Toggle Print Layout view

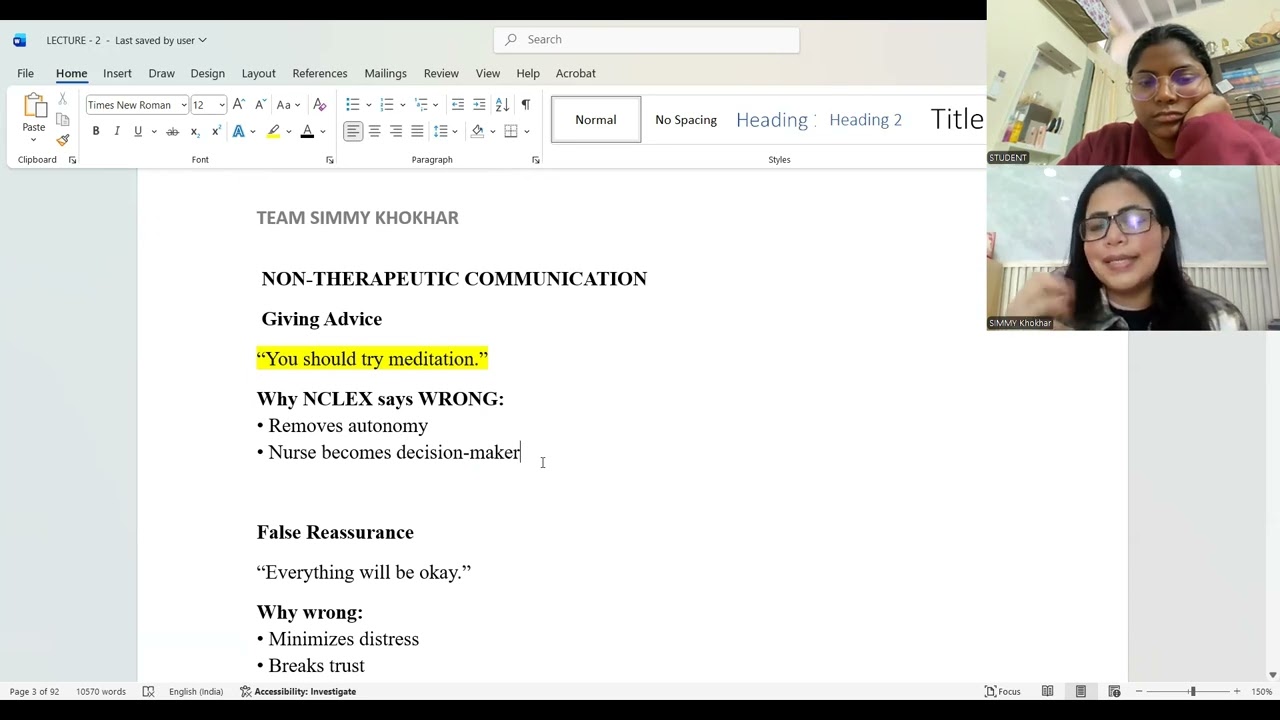click(x=1081, y=691)
